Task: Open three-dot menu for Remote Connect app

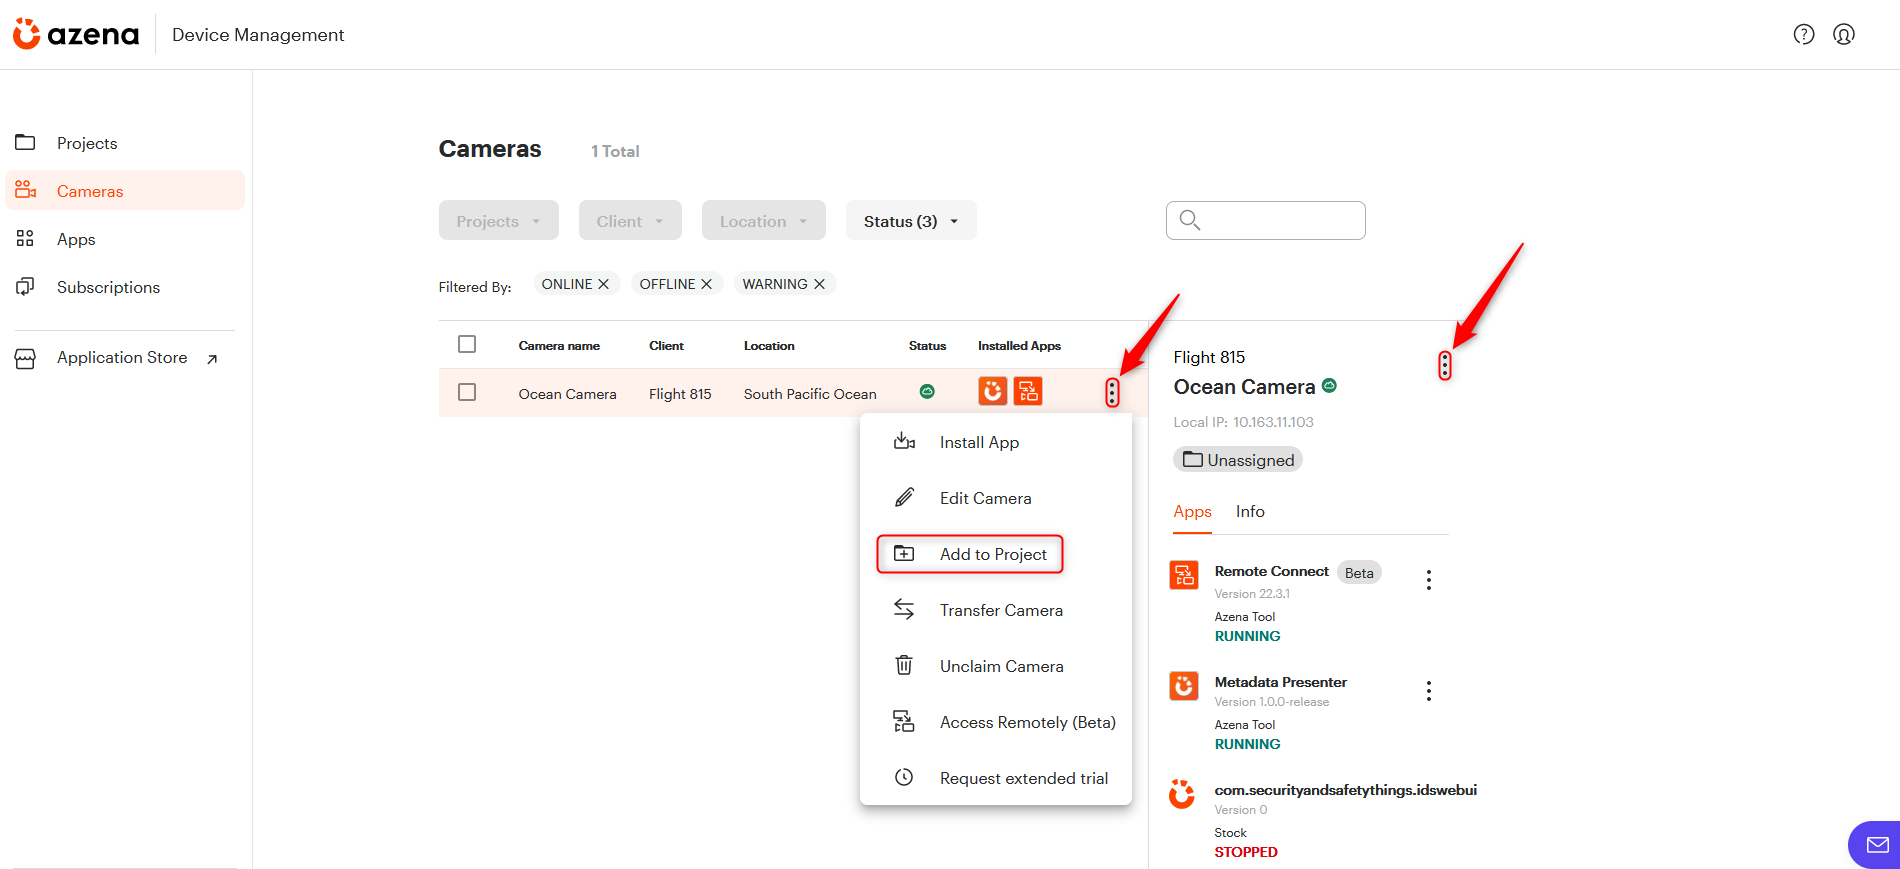Action: 1429,580
